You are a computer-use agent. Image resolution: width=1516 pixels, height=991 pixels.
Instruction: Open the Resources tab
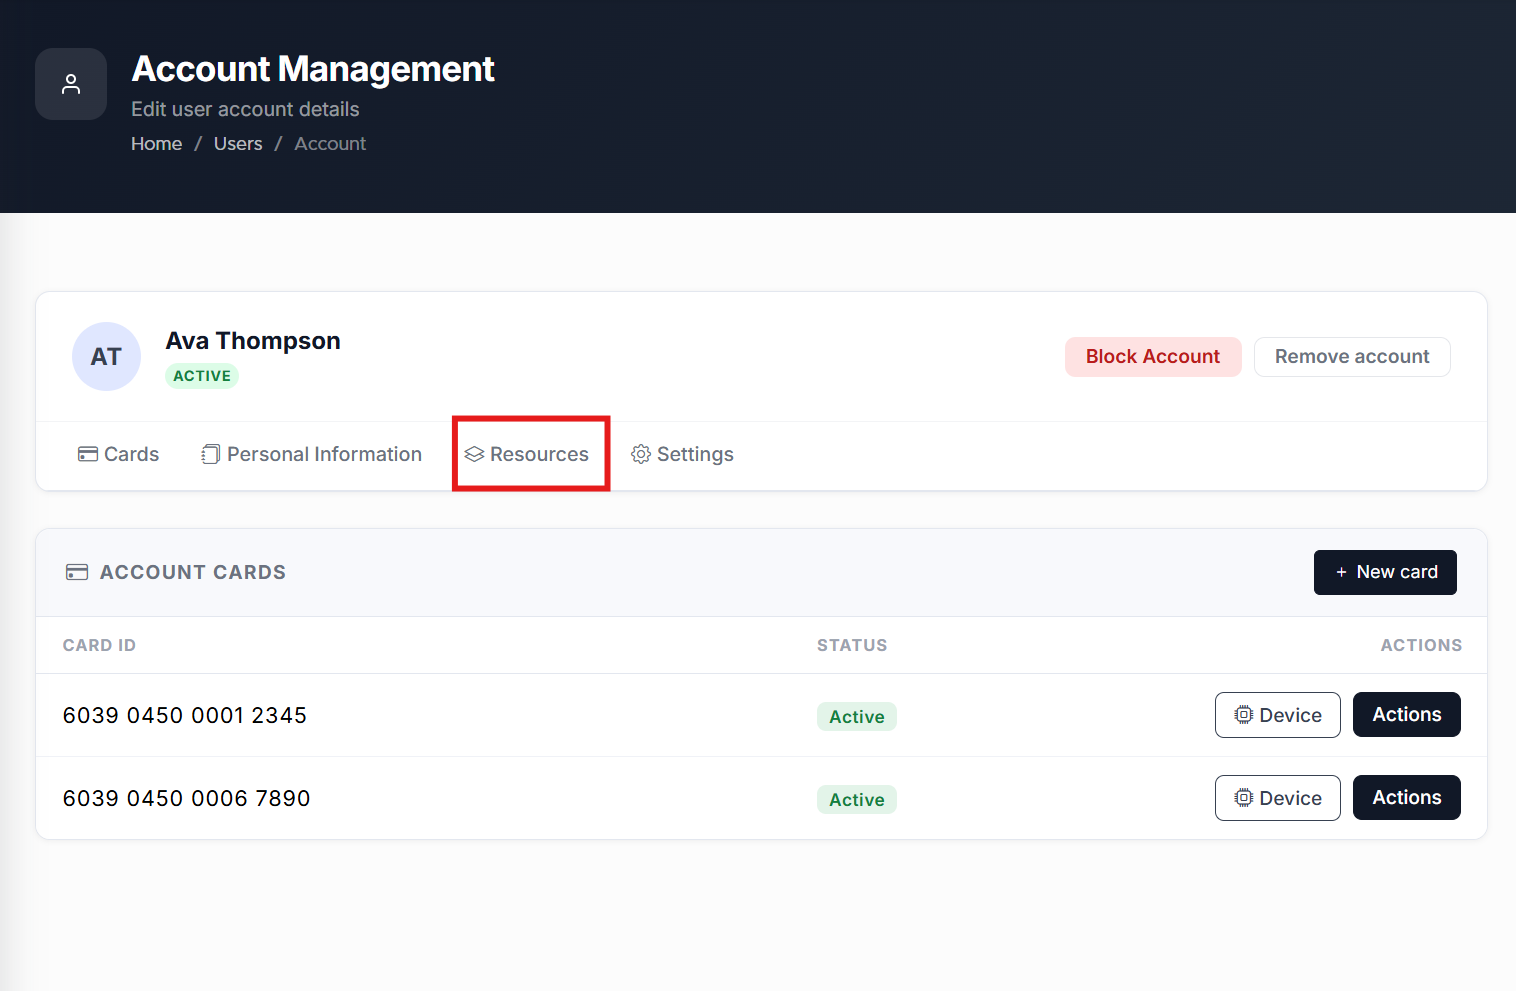click(527, 454)
